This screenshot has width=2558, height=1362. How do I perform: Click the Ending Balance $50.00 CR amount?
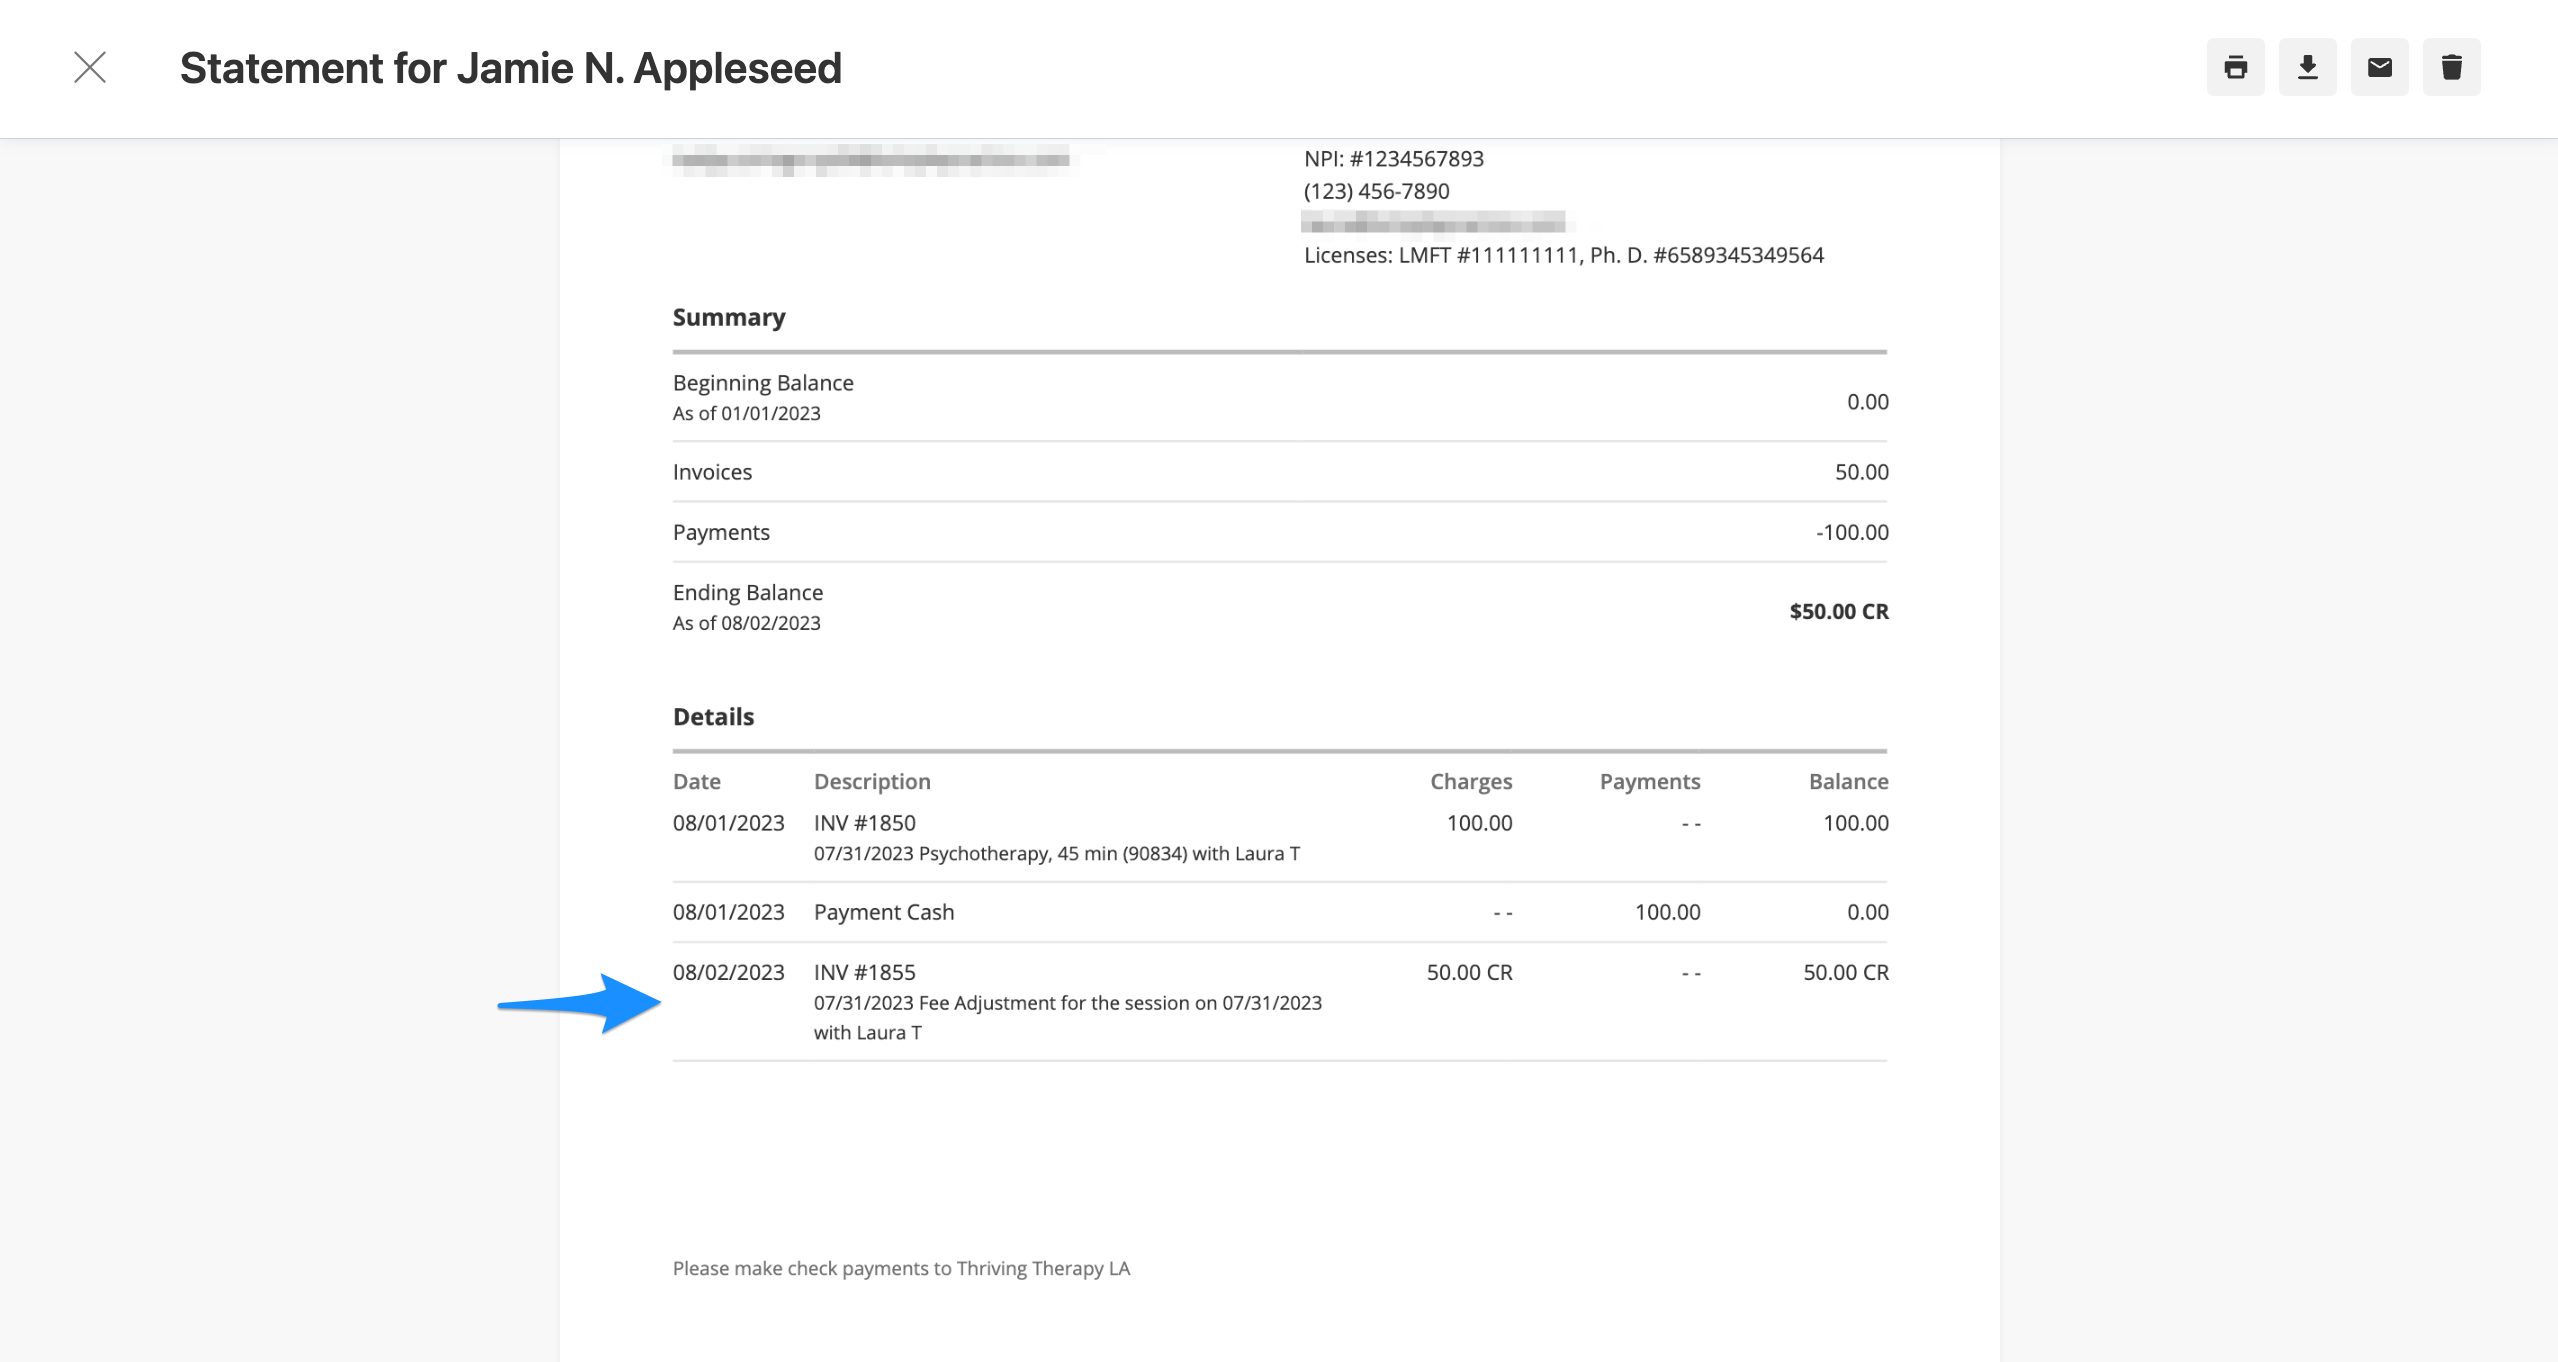coord(1839,611)
